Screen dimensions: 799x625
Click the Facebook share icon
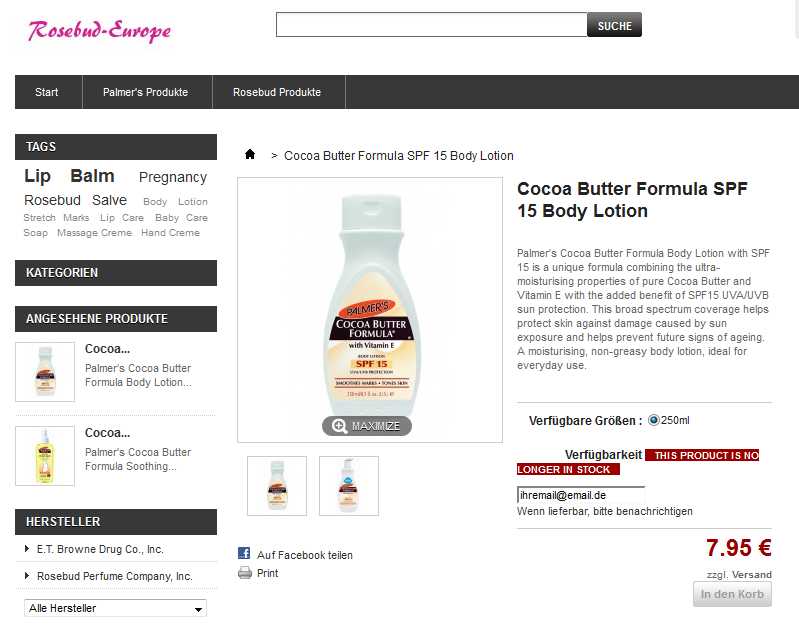tap(244, 553)
